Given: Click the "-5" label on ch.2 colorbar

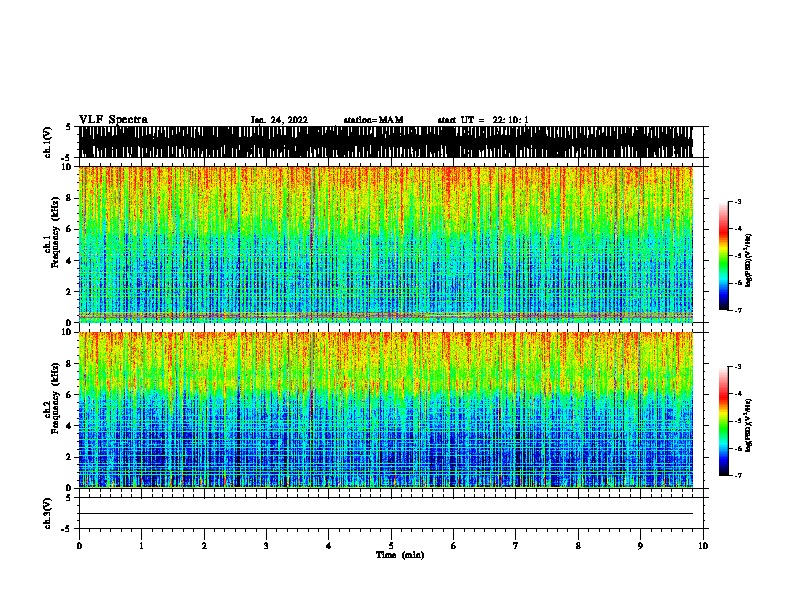Looking at the screenshot, I should [738, 421].
